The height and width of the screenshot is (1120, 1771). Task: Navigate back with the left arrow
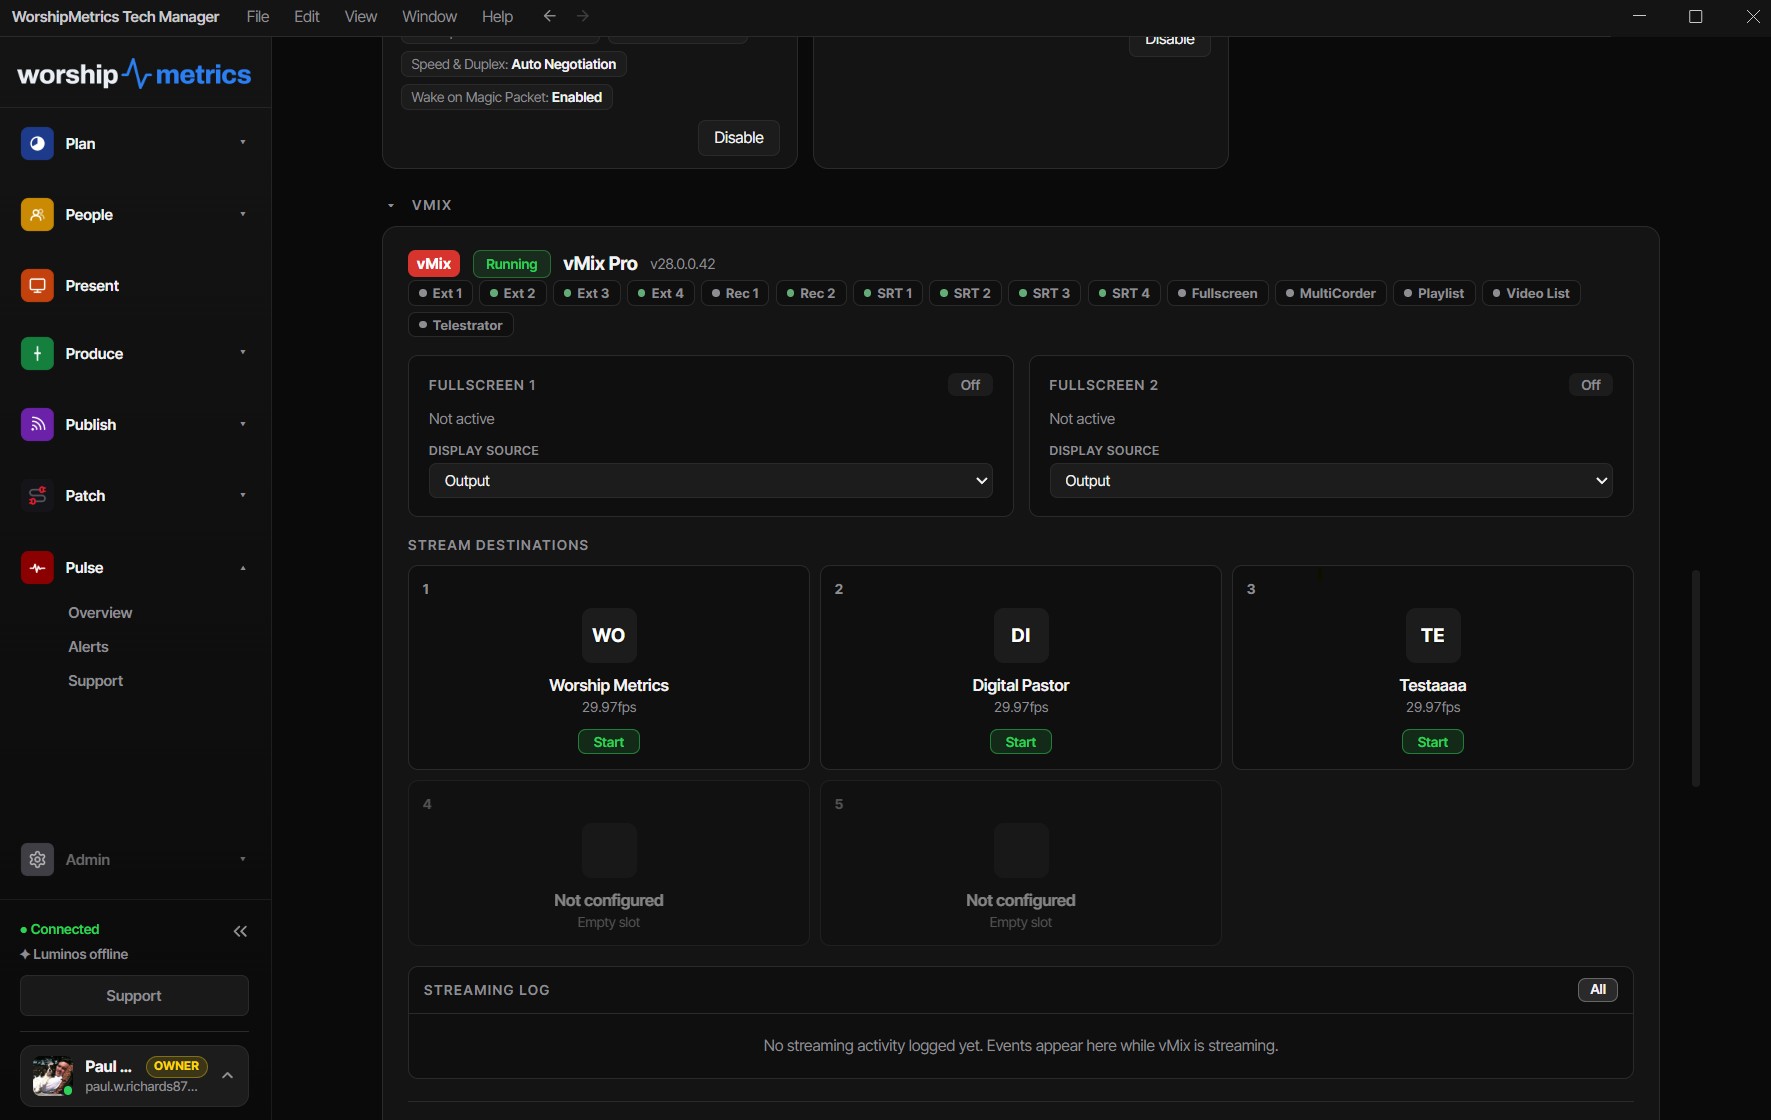coord(549,16)
